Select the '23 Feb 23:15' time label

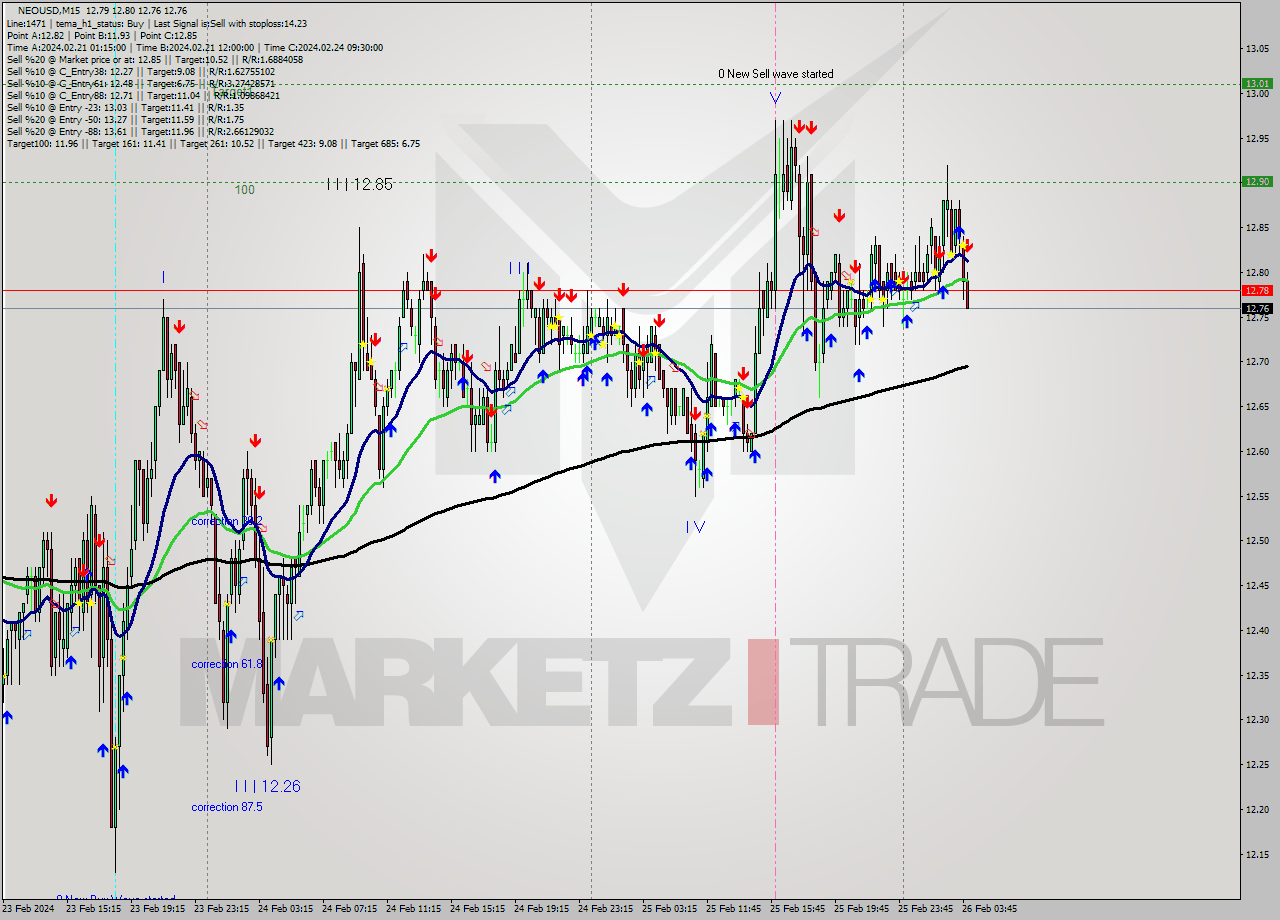221,909
